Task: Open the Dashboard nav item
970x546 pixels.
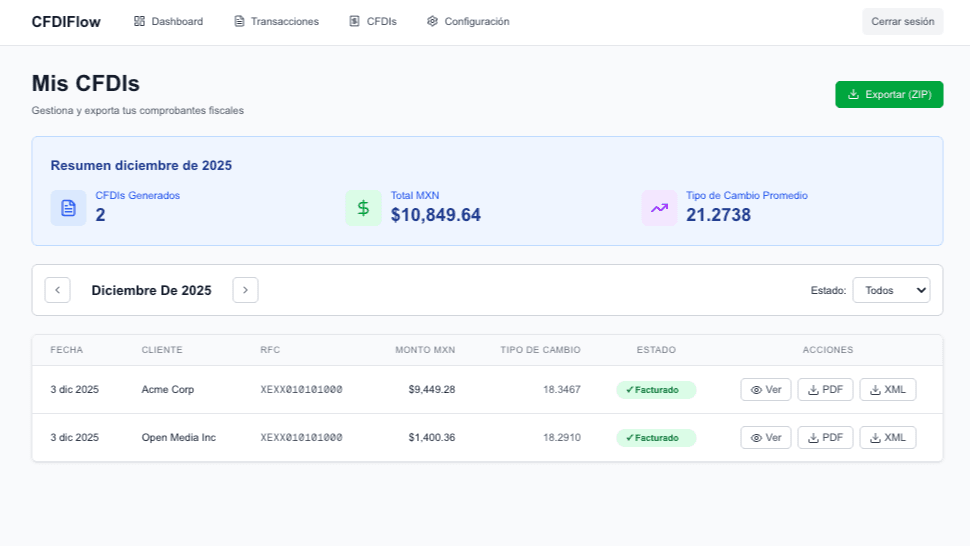Action: click(x=168, y=22)
